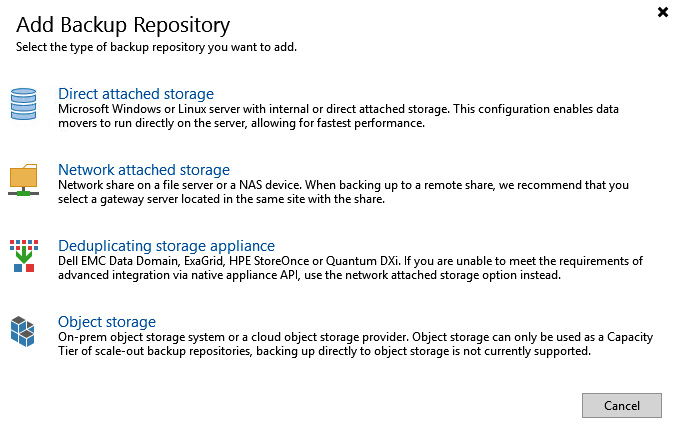Image resolution: width=673 pixels, height=429 pixels.
Task: Click the Deduplicating storage appliance arrow icon
Action: click(24, 256)
